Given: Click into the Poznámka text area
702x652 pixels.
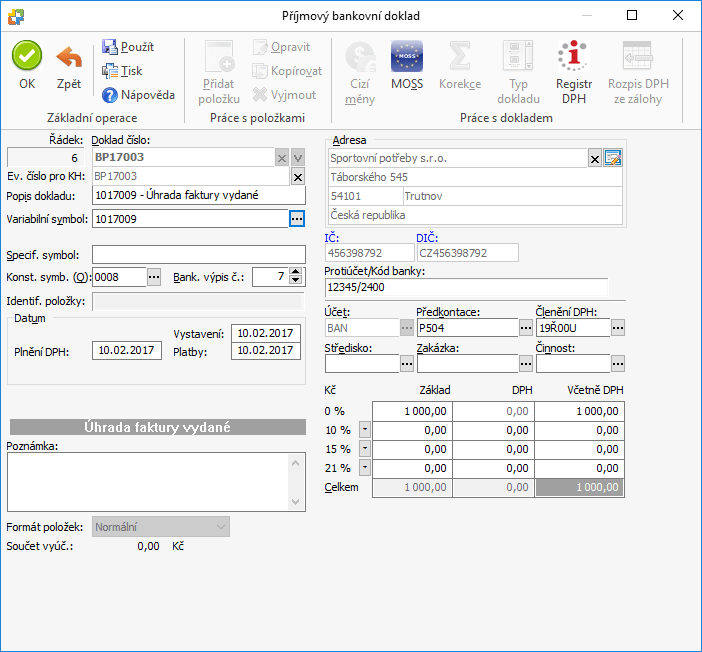Looking at the screenshot, I should click(x=148, y=481).
